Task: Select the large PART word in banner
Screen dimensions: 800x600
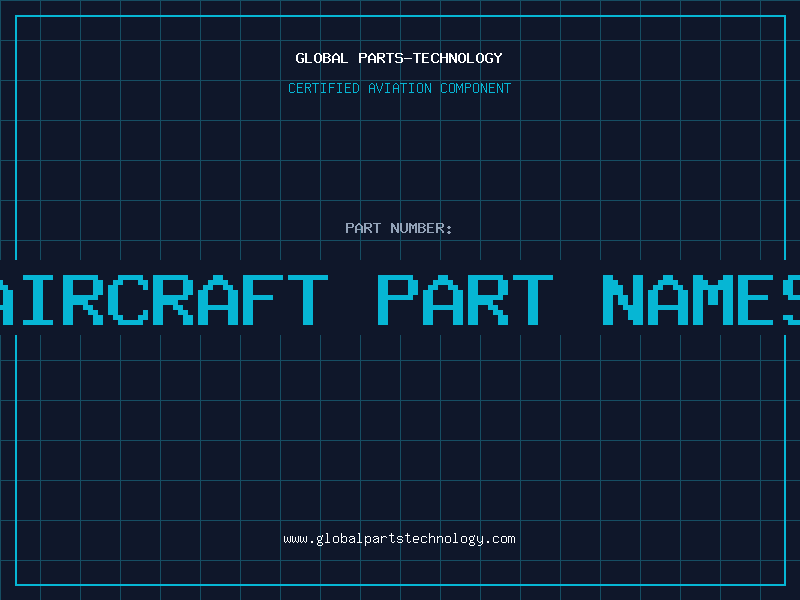Action: point(466,300)
